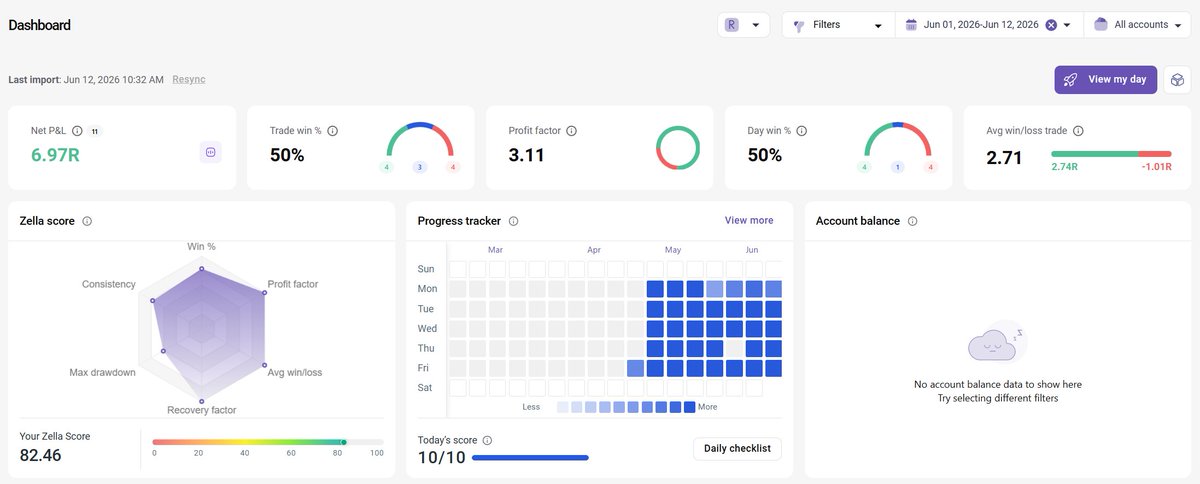This screenshot has height=484, width=1200.
Task: Click the 2.74R average win label
Action: coord(1064,167)
